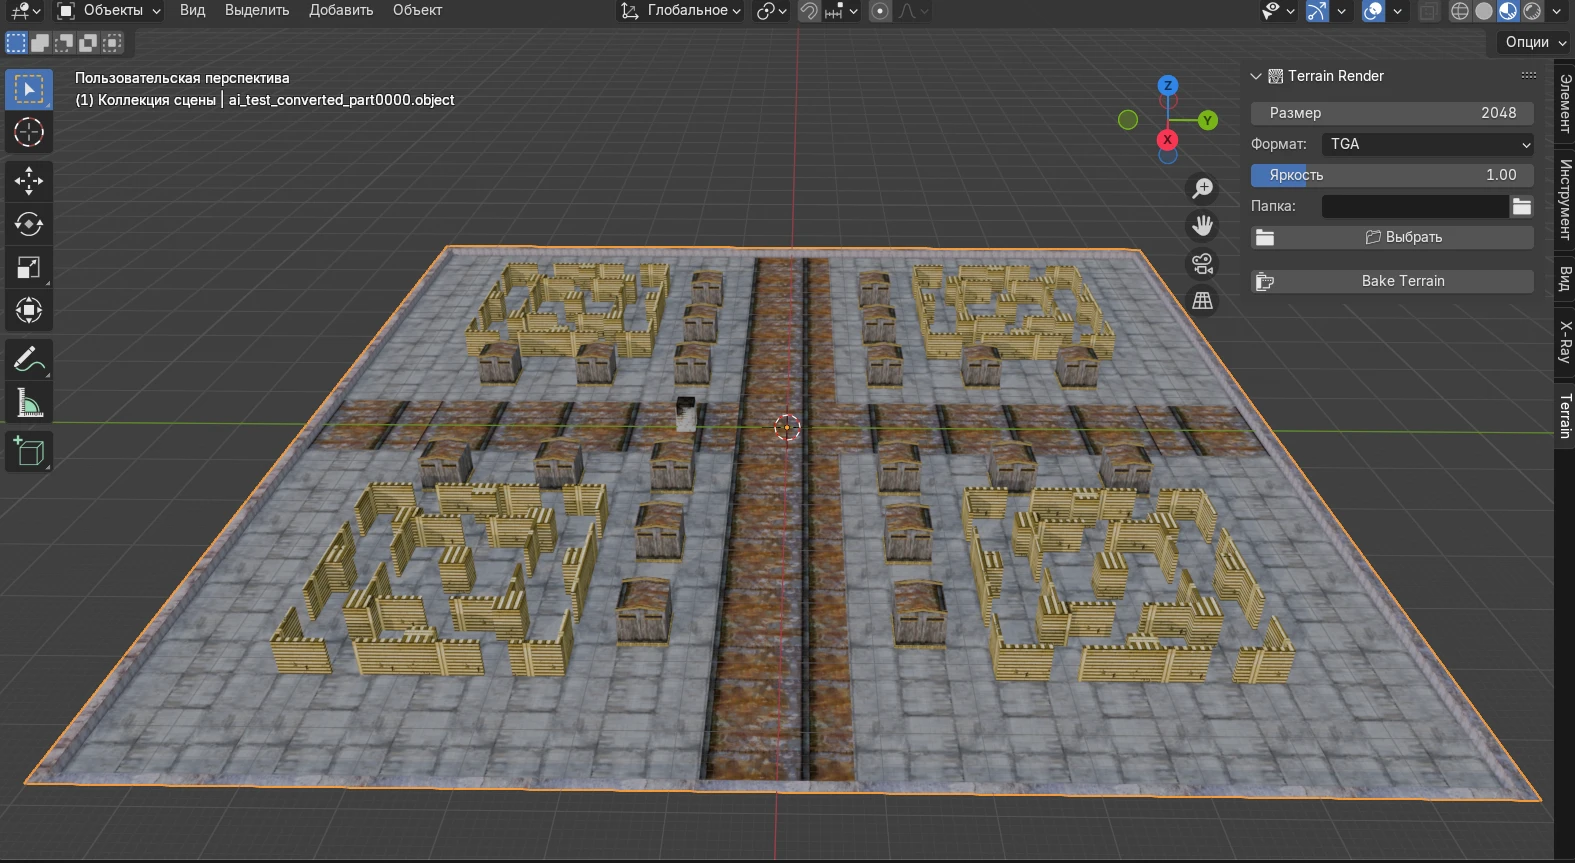This screenshot has height=863, width=1575.
Task: Open the Добавить menu
Action: pos(340,10)
